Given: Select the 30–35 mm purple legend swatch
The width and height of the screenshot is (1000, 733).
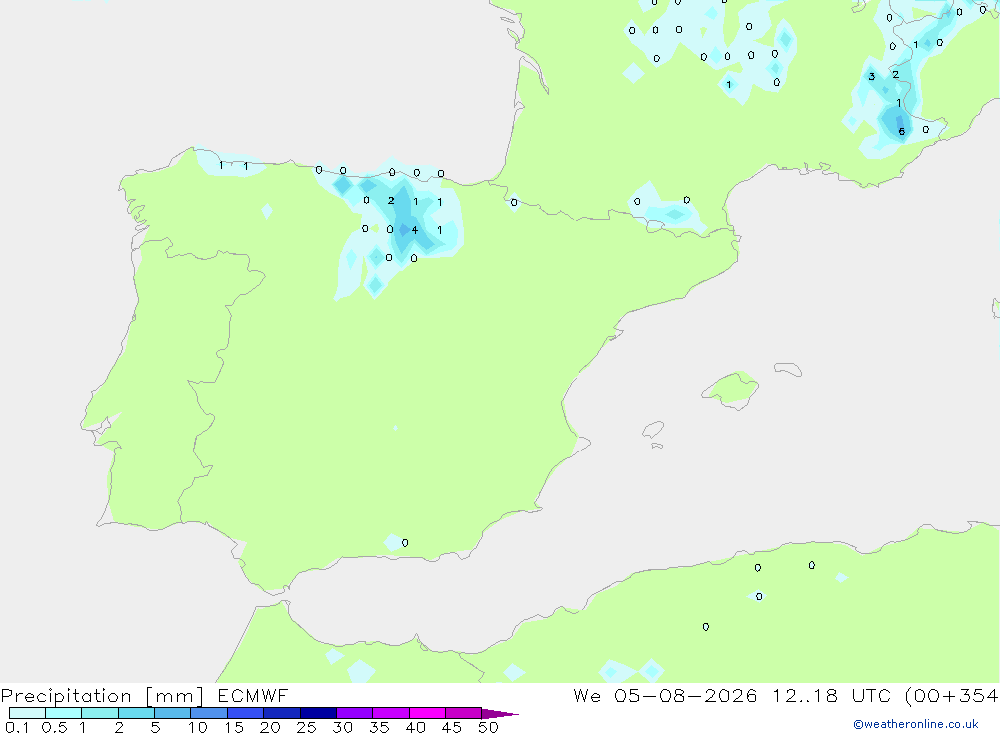Looking at the screenshot, I should pos(354,713).
